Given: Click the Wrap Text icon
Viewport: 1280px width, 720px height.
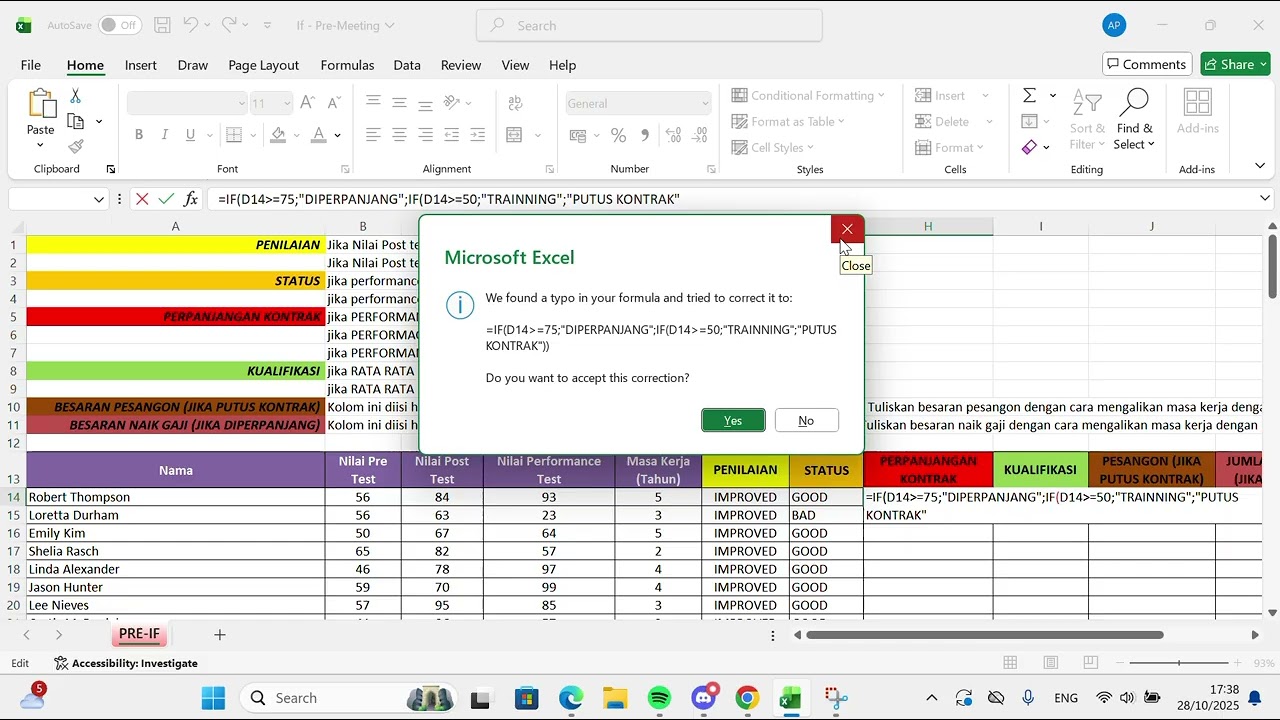Looking at the screenshot, I should tap(516, 103).
